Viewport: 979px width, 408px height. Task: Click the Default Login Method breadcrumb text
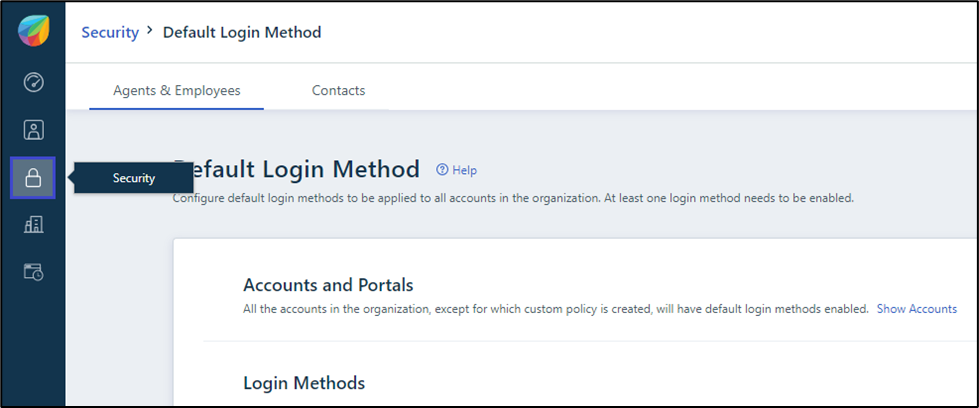coord(242,32)
